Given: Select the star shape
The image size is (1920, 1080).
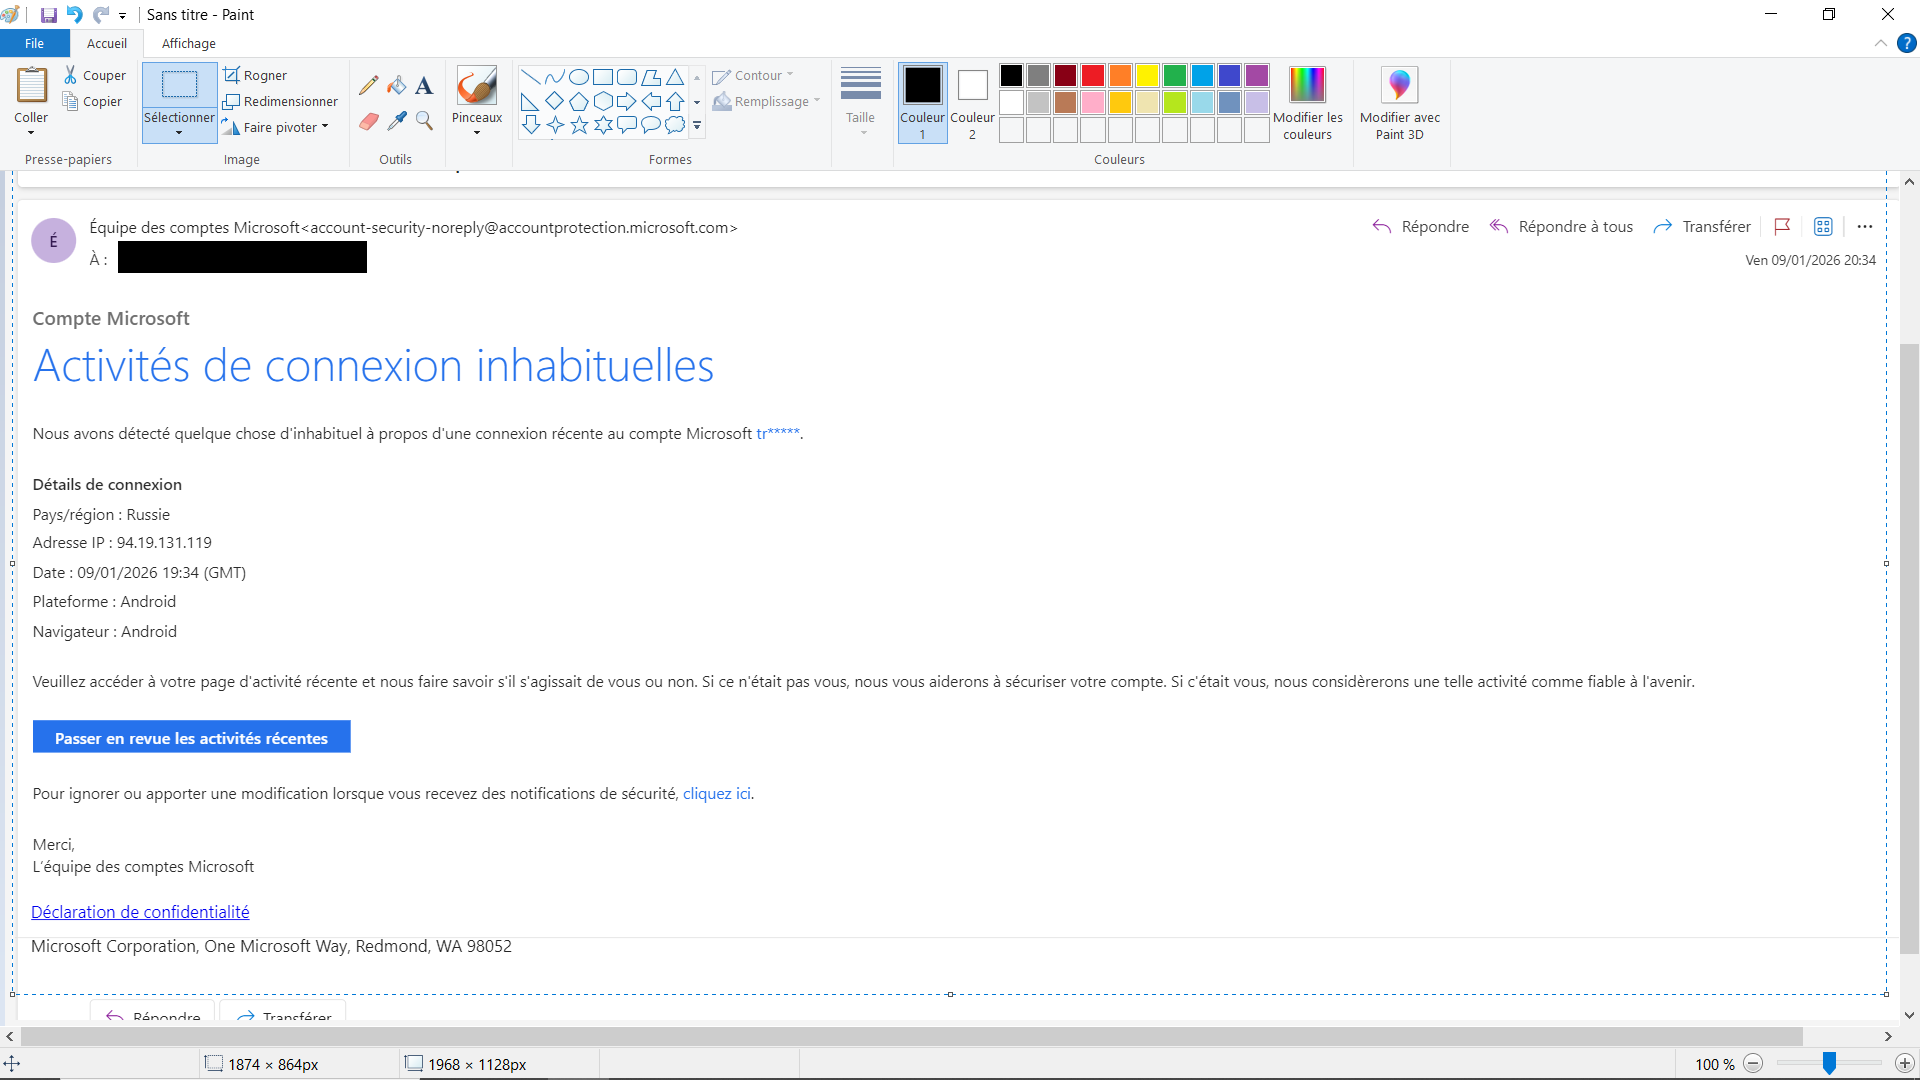Looking at the screenshot, I should [579, 125].
